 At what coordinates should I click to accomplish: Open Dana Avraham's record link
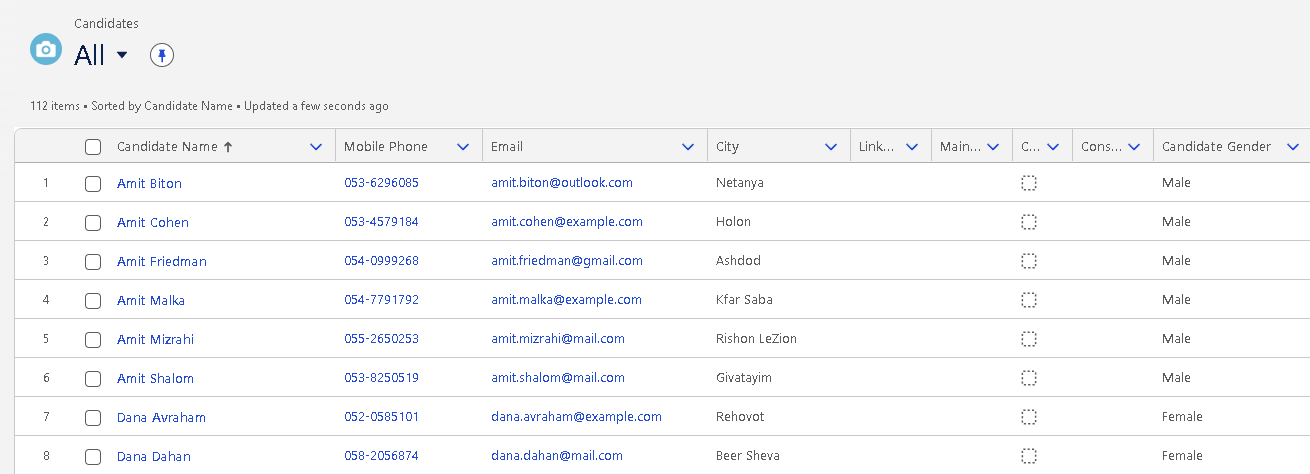pyautogui.click(x=161, y=417)
